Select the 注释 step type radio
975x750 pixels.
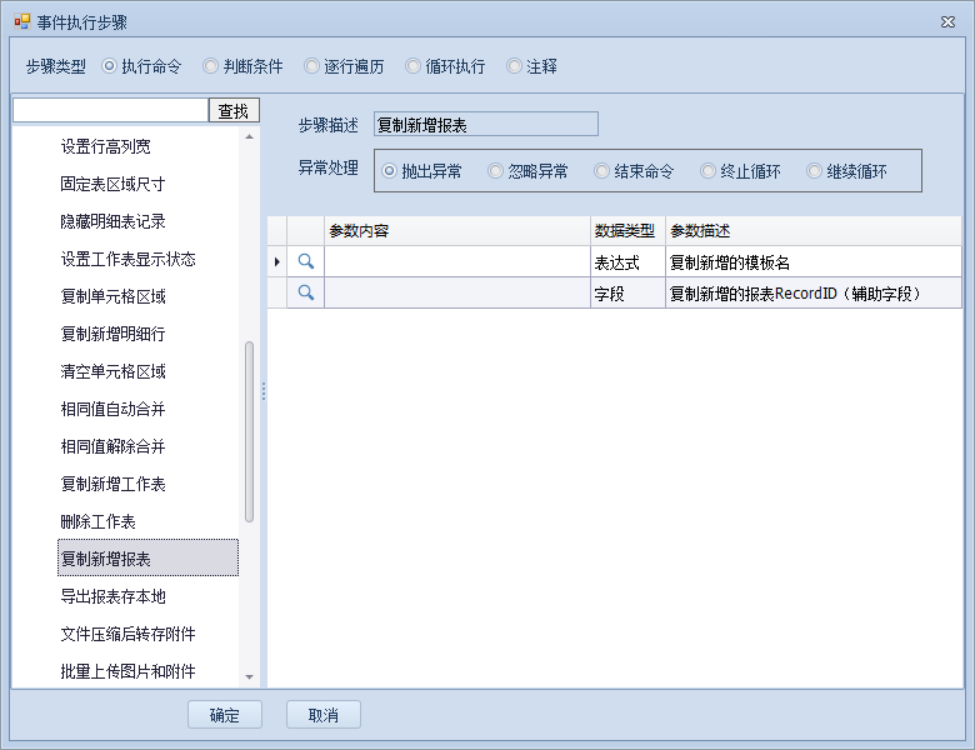pos(515,67)
